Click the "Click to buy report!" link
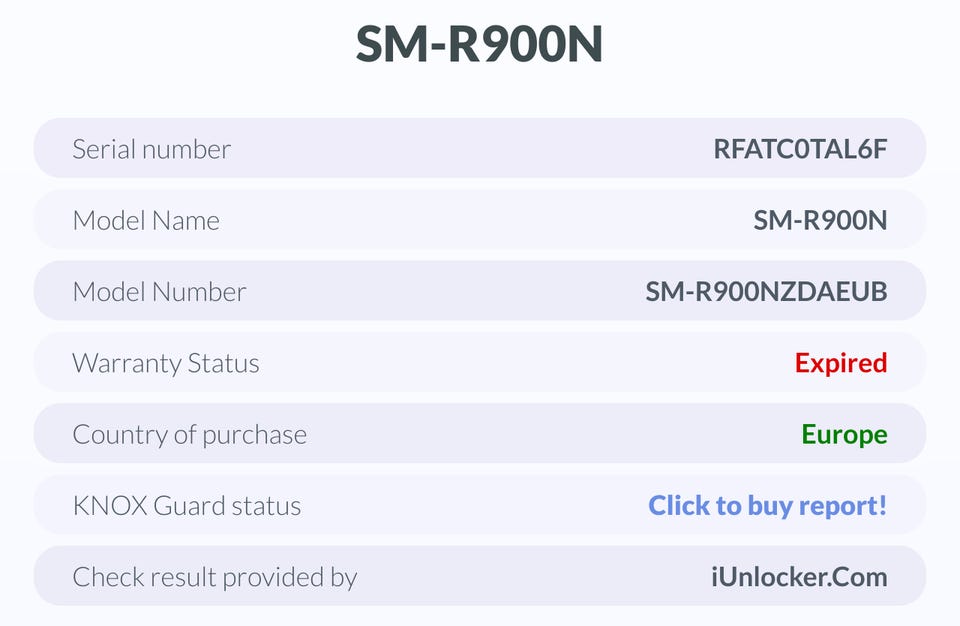The width and height of the screenshot is (960, 626). pyautogui.click(x=767, y=505)
